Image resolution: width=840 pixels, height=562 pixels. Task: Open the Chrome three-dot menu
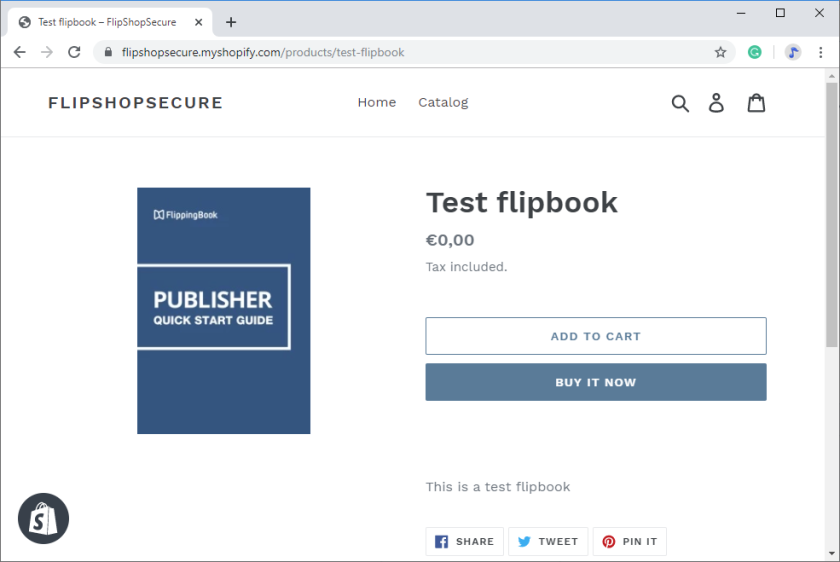coord(820,52)
